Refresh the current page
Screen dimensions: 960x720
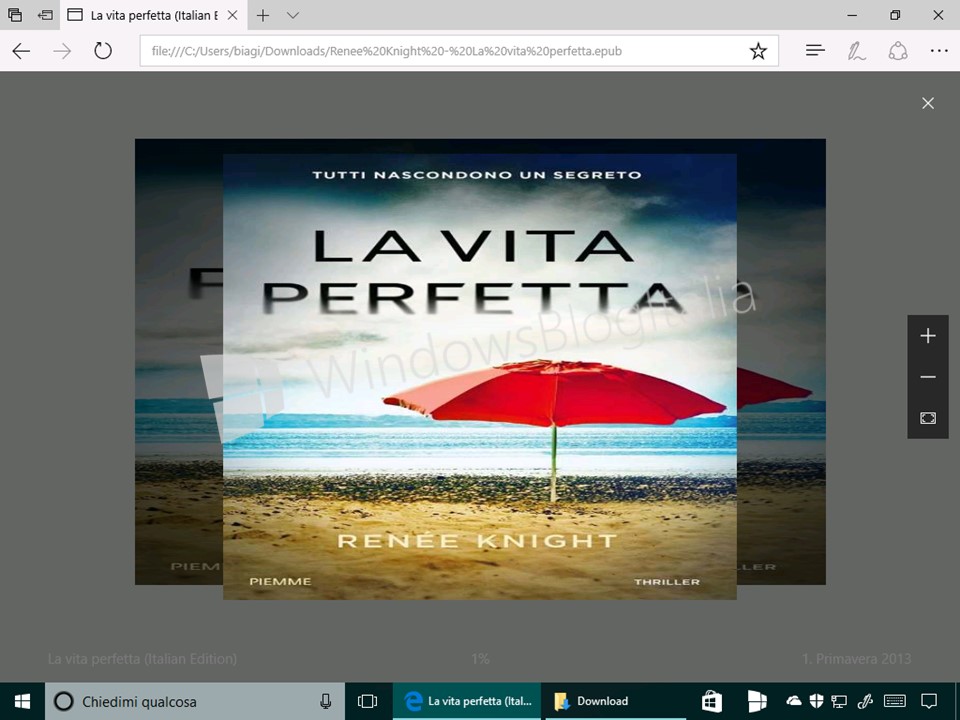click(x=103, y=50)
